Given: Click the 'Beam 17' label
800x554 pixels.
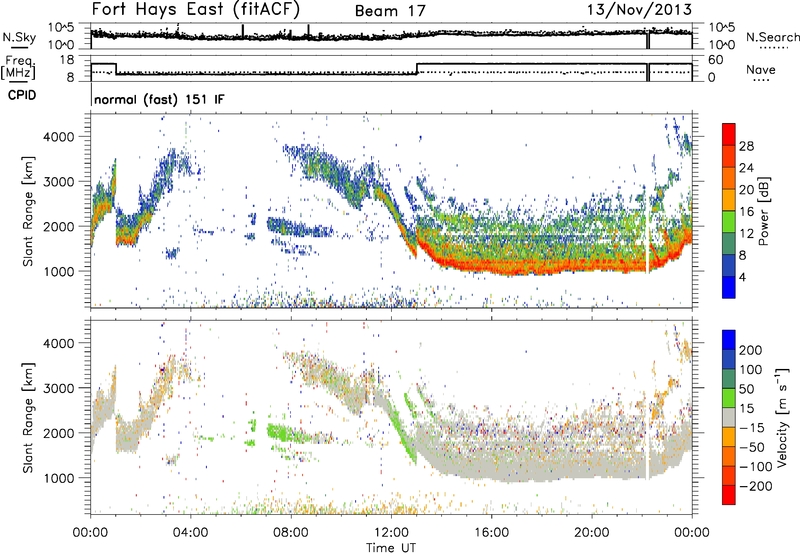Looking at the screenshot, I should click(390, 11).
